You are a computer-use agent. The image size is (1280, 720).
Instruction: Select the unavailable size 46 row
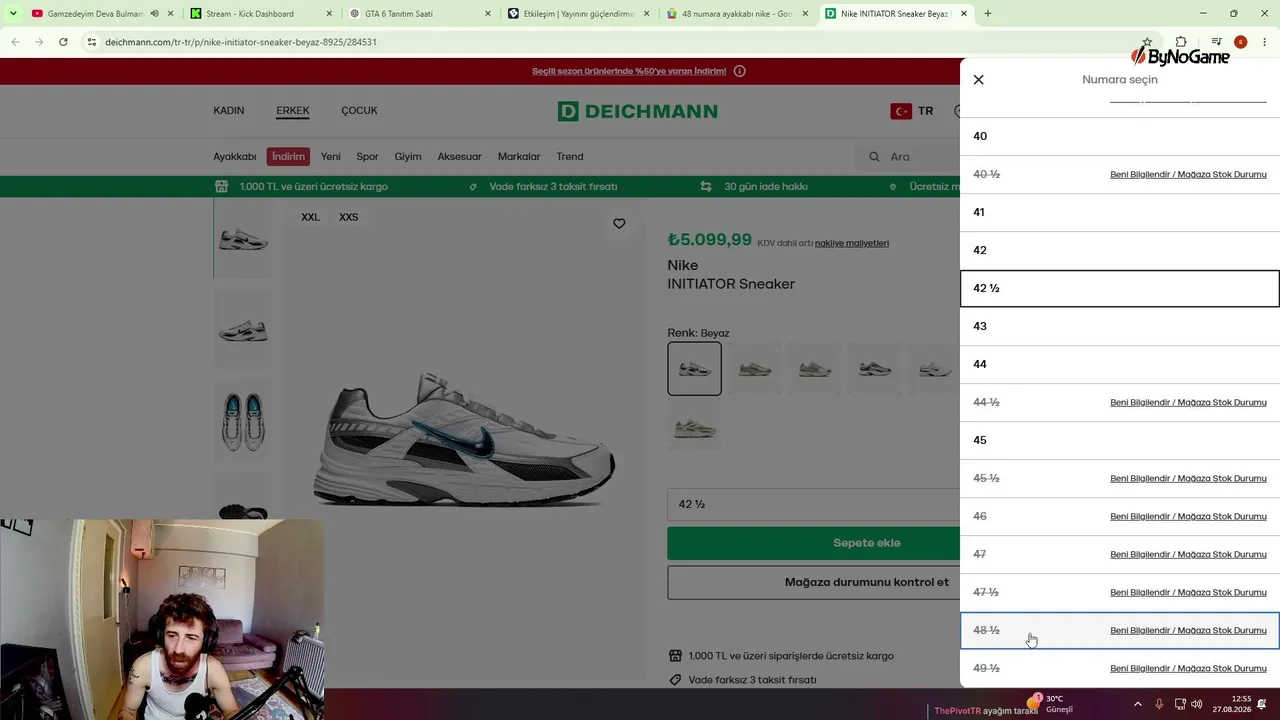click(1120, 516)
